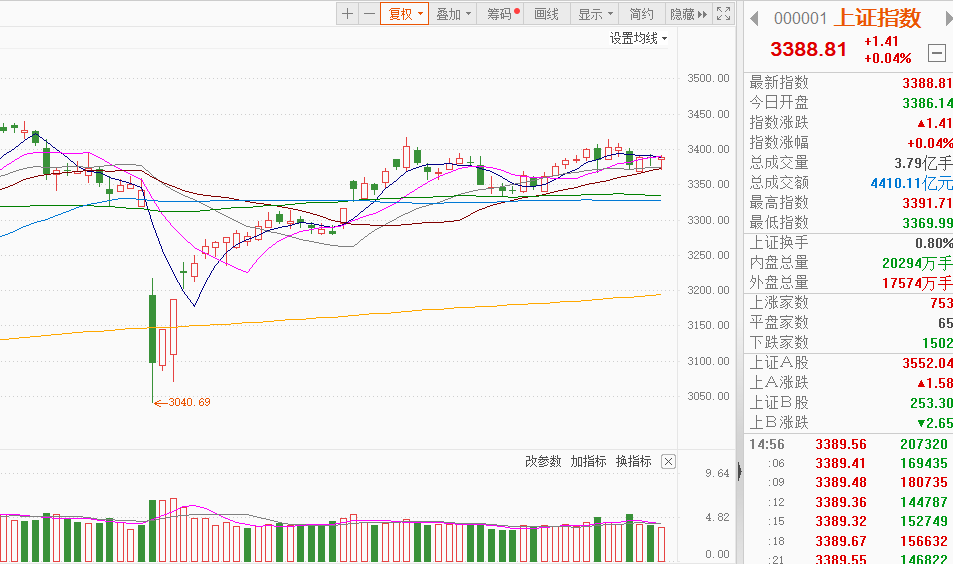Click 改参数 to change indicator parameters
953x564 pixels.
(x=544, y=462)
